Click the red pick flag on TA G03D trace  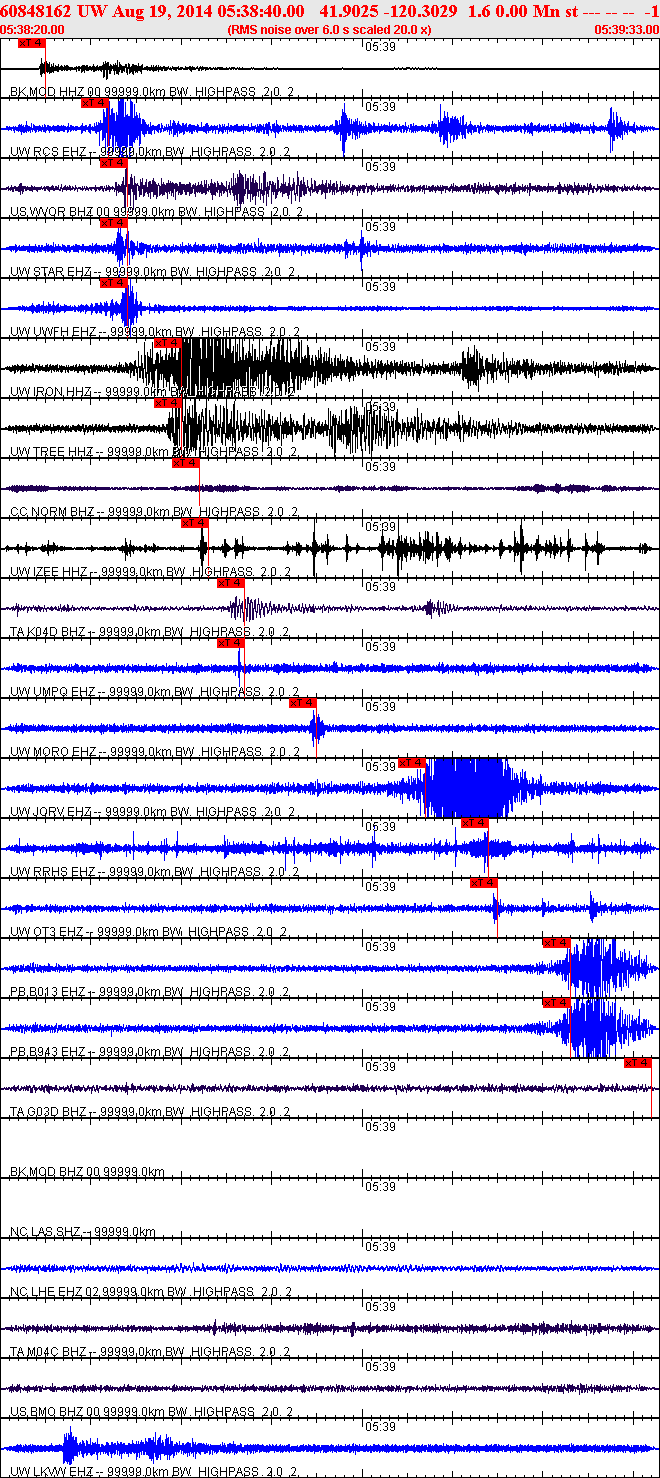(638, 1063)
